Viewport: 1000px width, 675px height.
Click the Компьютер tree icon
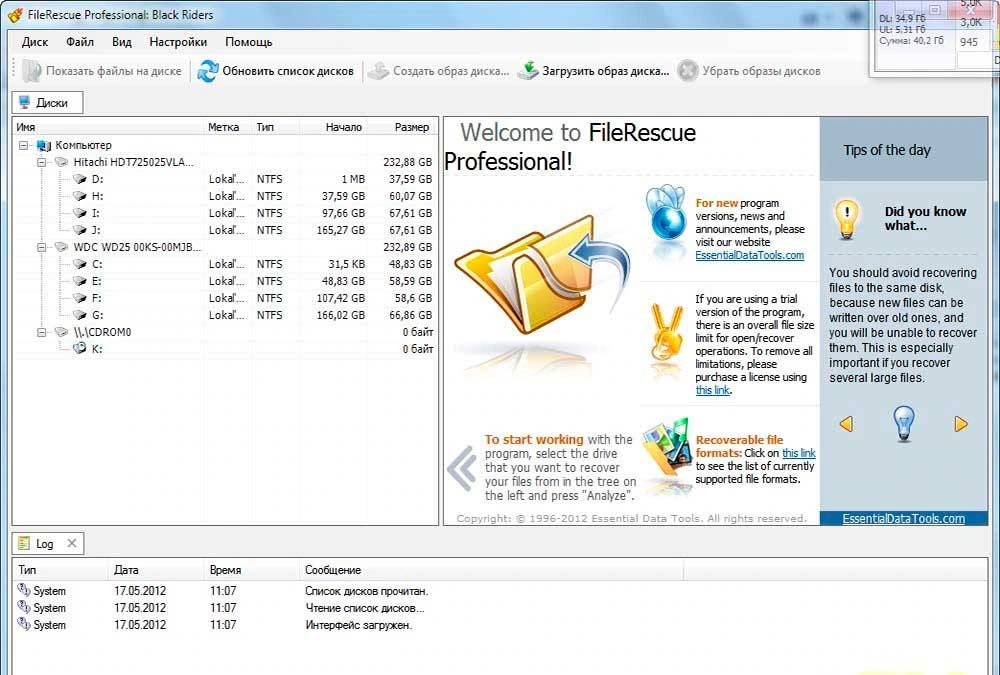tap(43, 145)
